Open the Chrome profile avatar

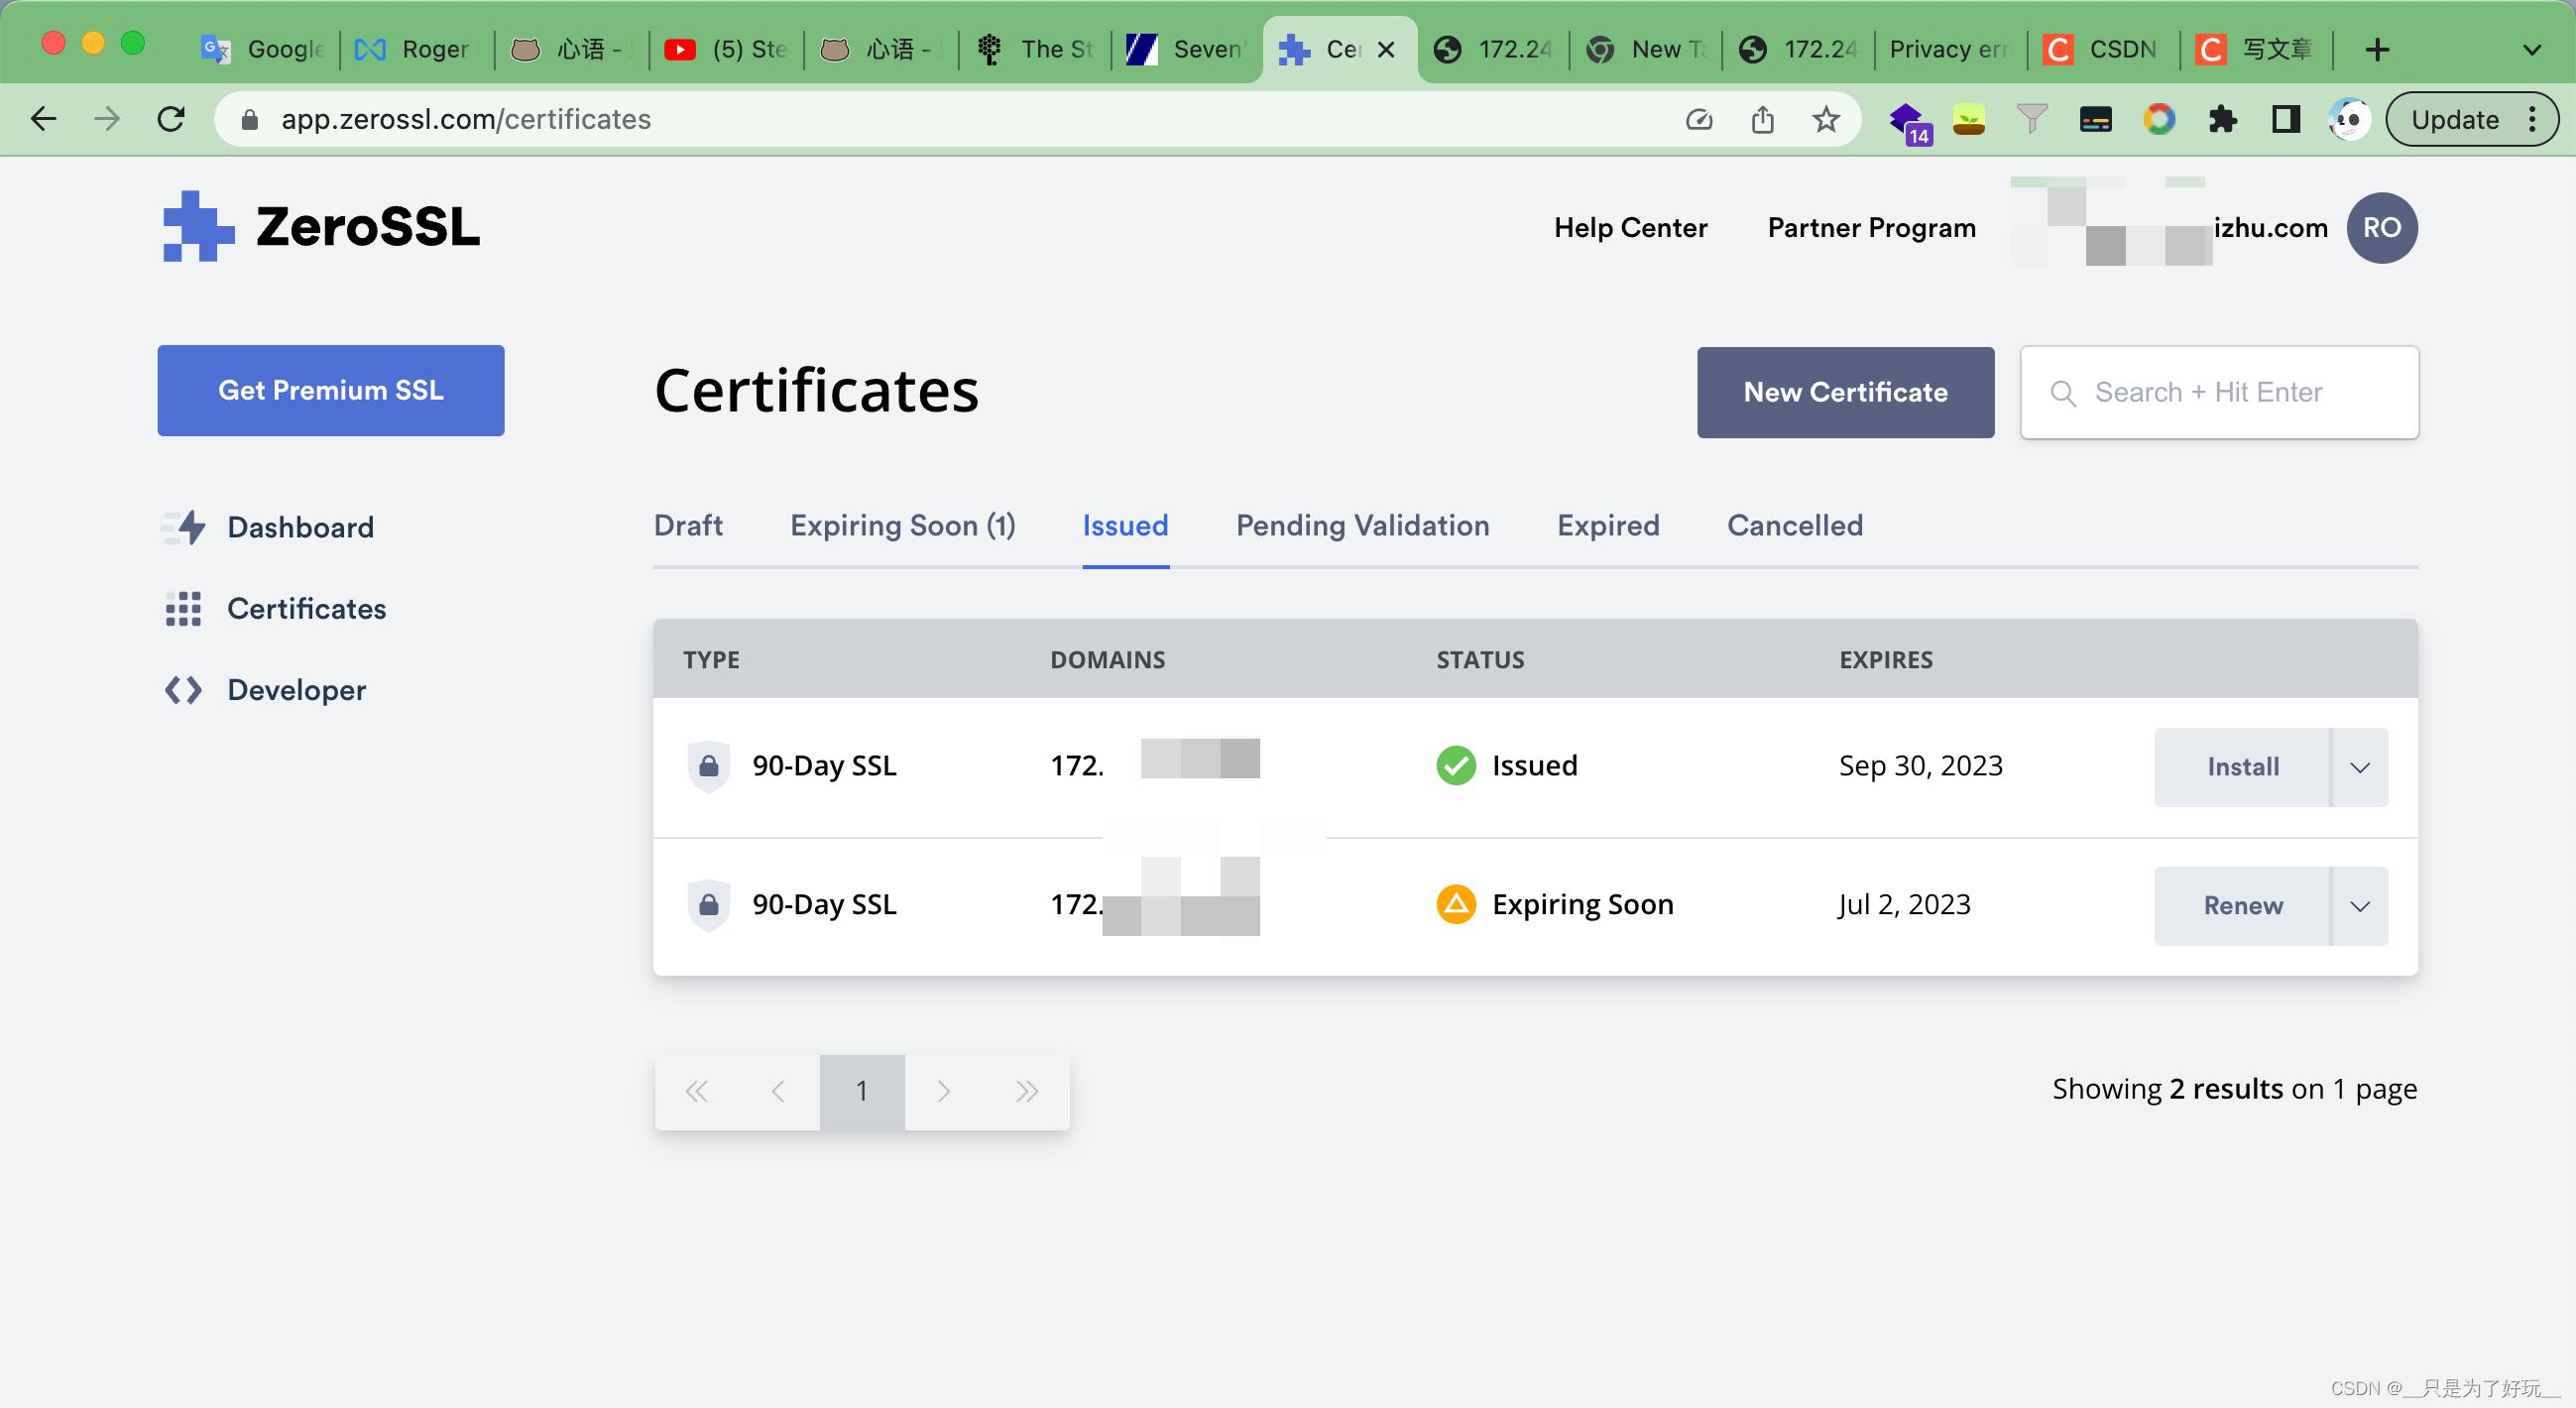[x=2348, y=120]
